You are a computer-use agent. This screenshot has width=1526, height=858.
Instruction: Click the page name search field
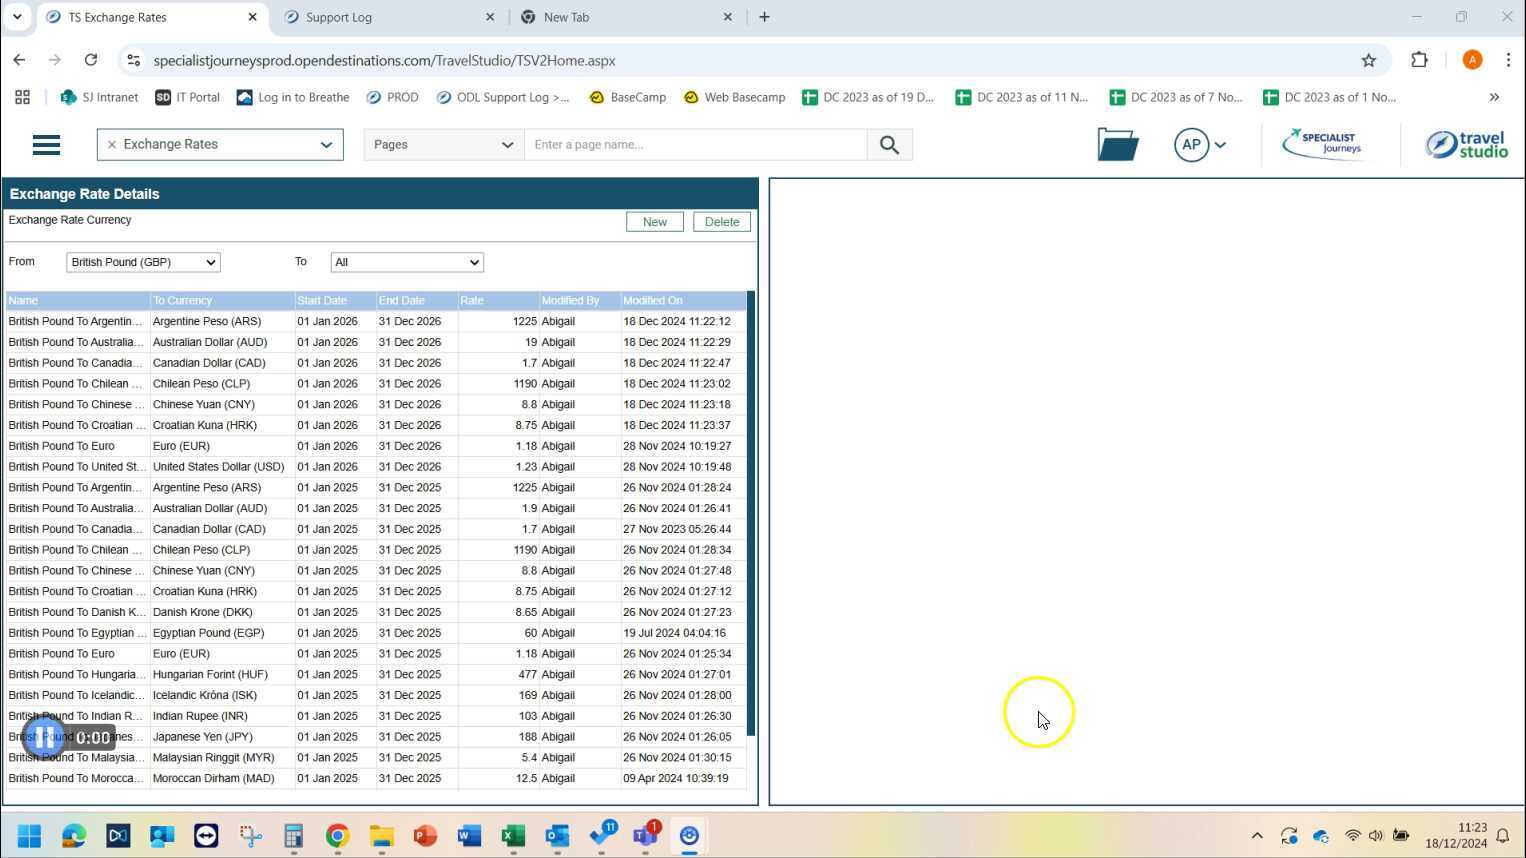(695, 145)
